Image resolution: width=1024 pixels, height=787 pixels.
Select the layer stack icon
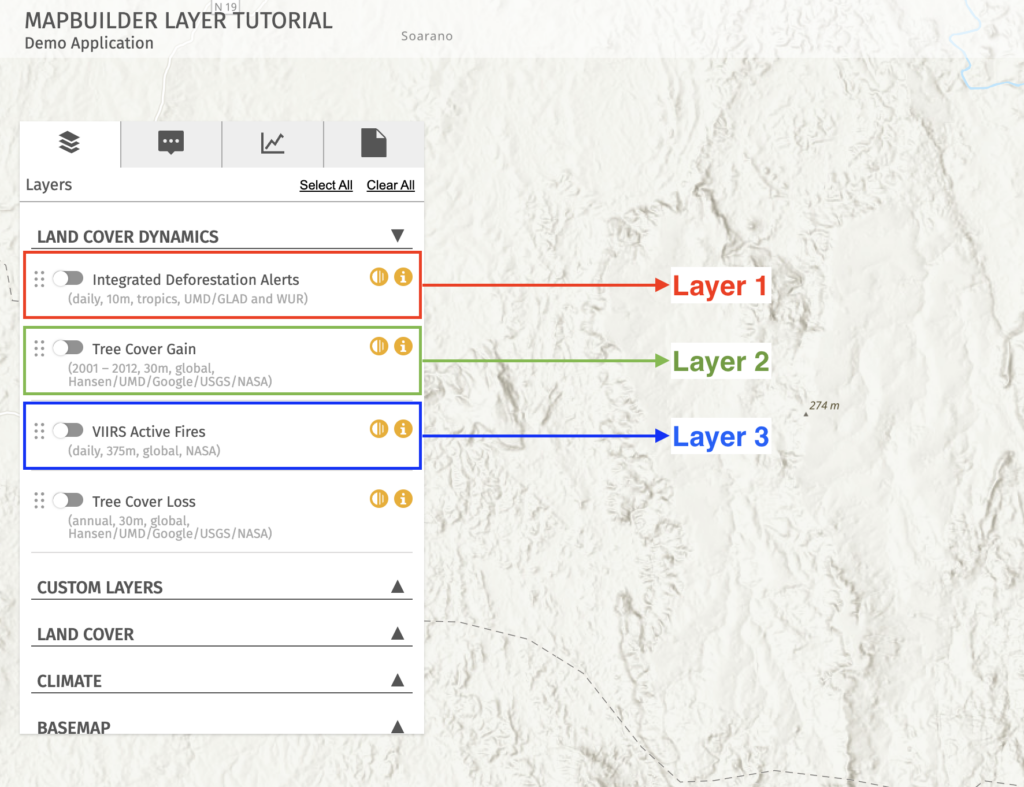[70, 142]
